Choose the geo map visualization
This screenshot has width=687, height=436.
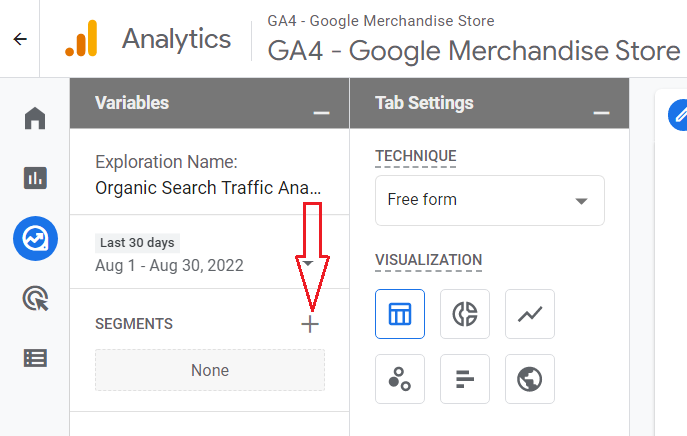click(x=530, y=379)
